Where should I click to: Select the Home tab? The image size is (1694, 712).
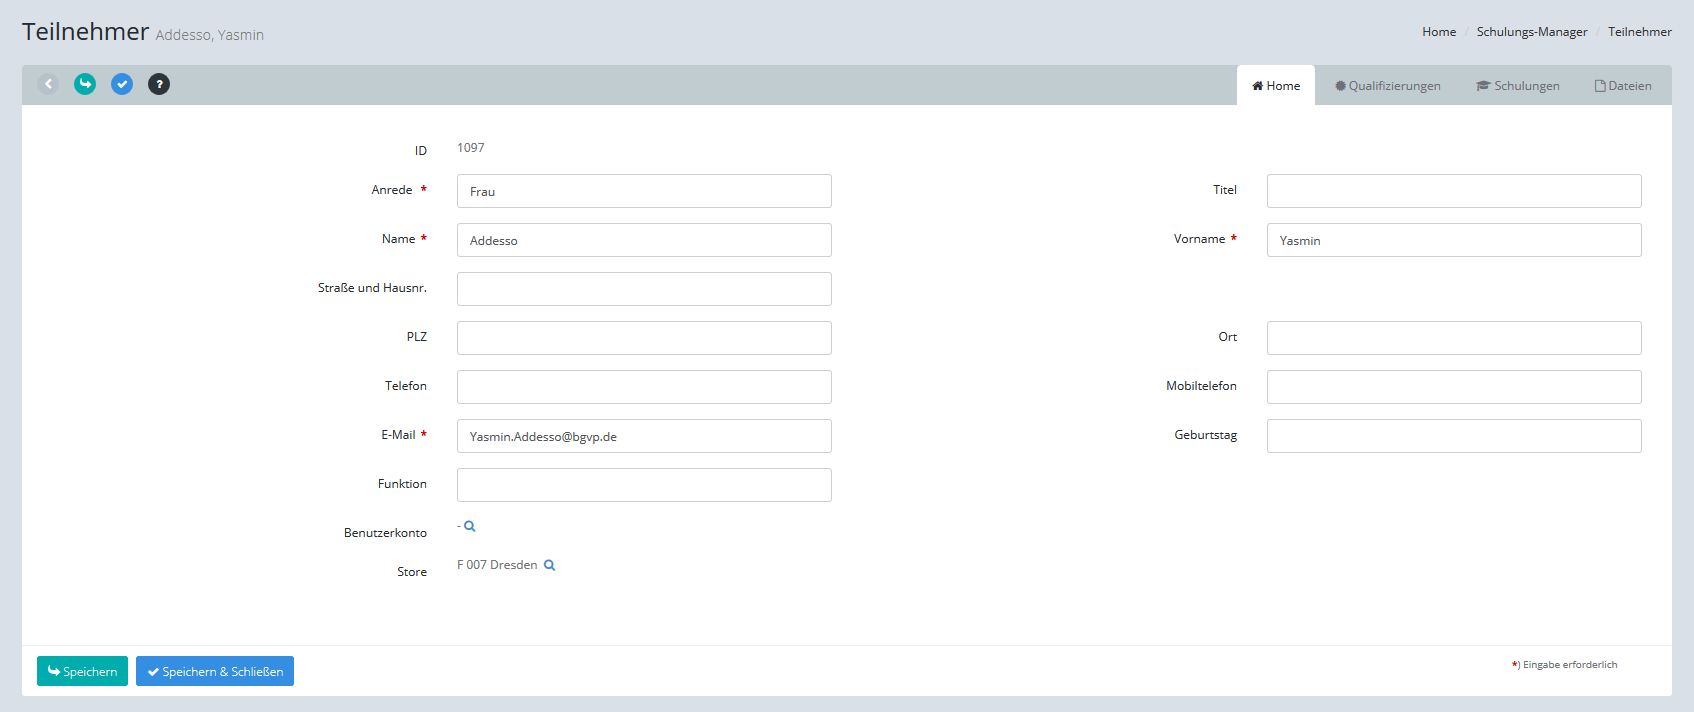click(1276, 86)
